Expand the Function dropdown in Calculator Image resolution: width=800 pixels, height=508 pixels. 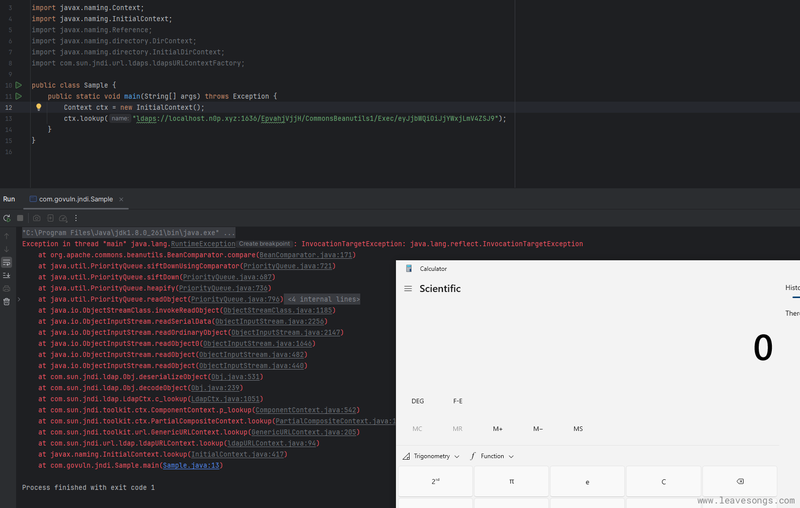pyautogui.click(x=491, y=456)
